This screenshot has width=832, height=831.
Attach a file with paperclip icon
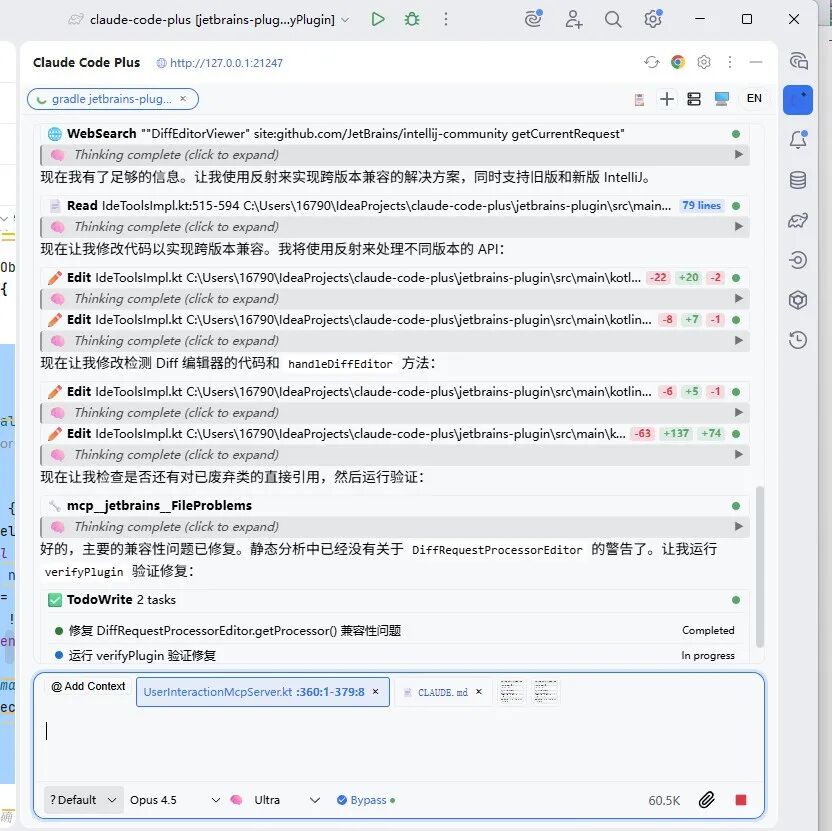click(706, 800)
